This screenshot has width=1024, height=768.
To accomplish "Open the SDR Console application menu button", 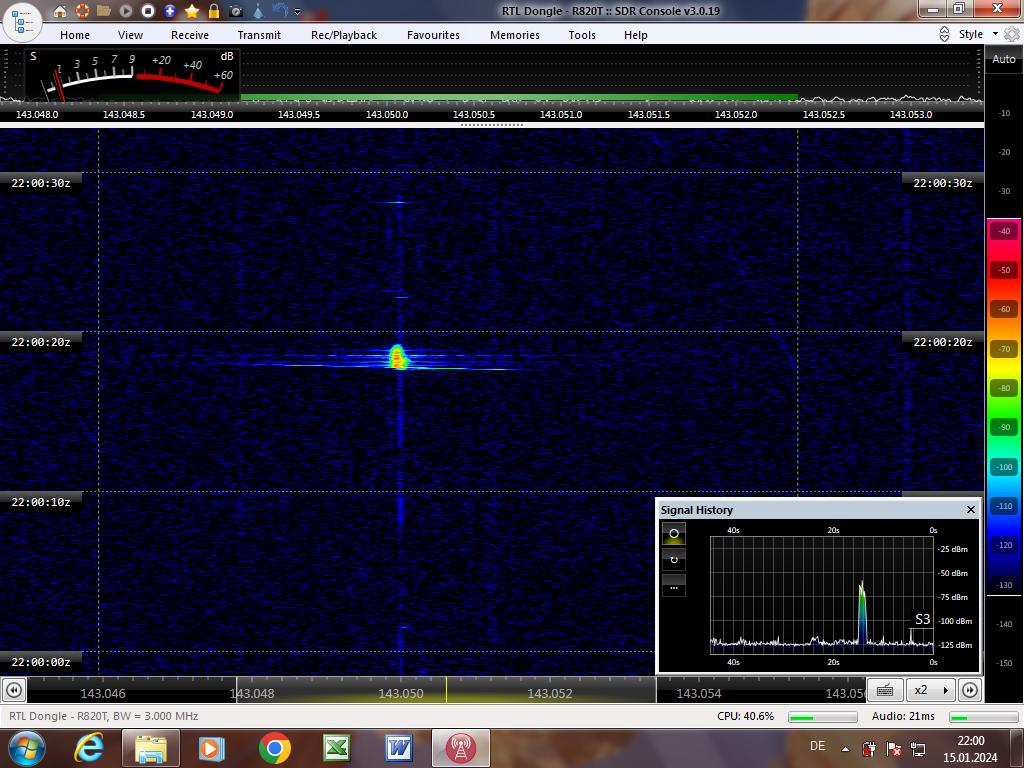I will coord(23,22).
